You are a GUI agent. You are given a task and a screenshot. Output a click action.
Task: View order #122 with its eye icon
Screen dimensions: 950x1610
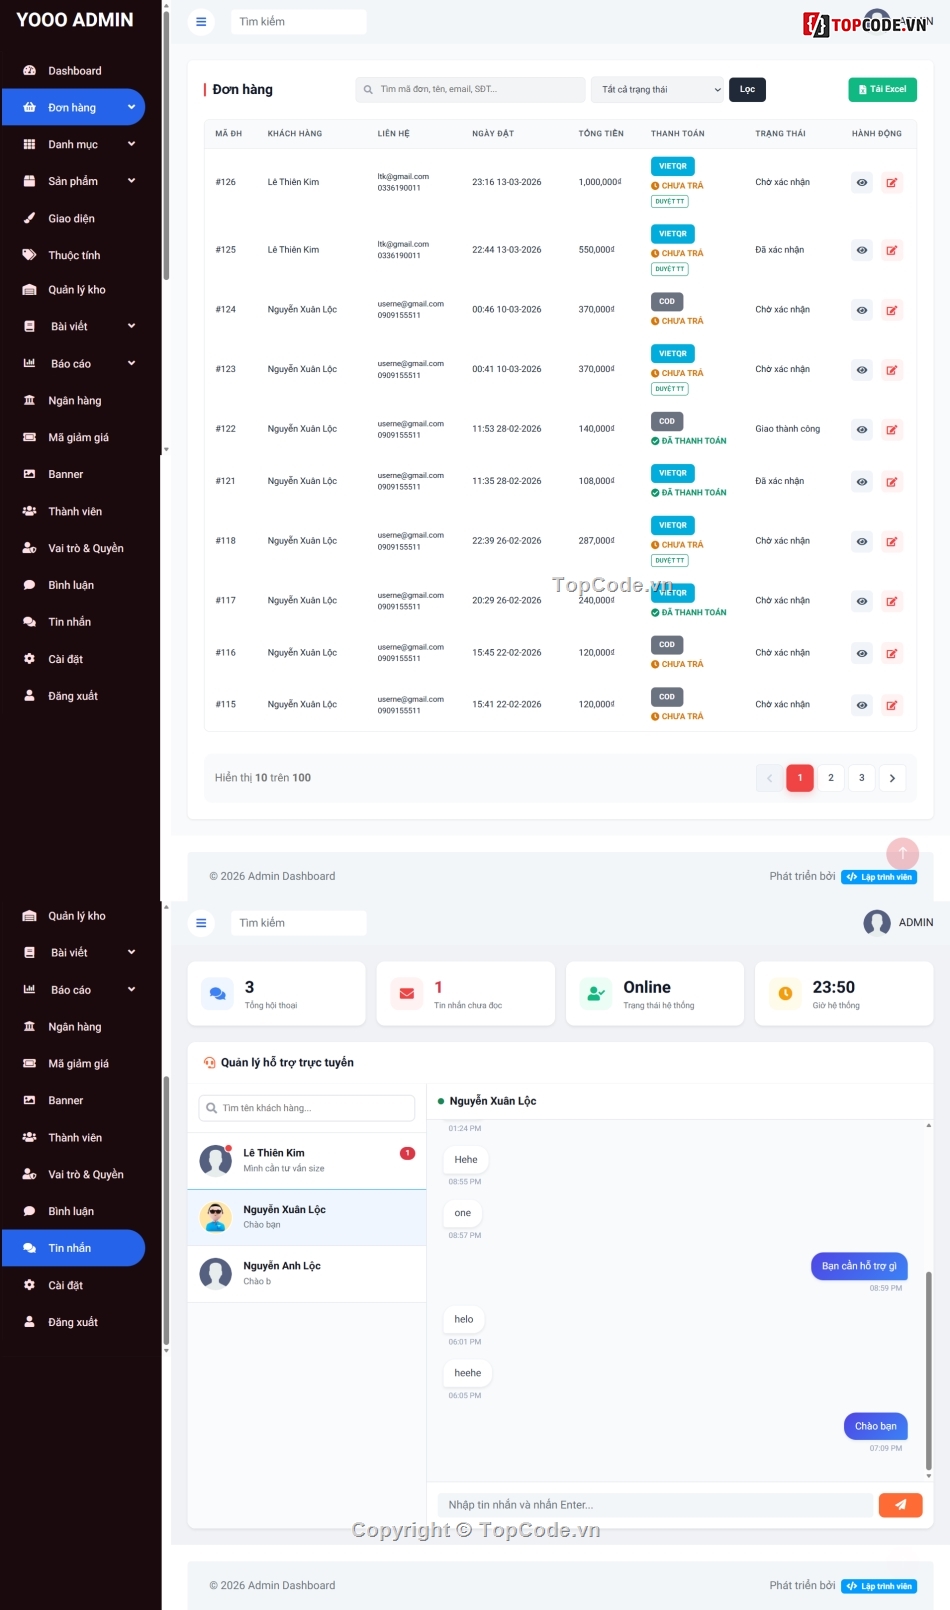[861, 430]
